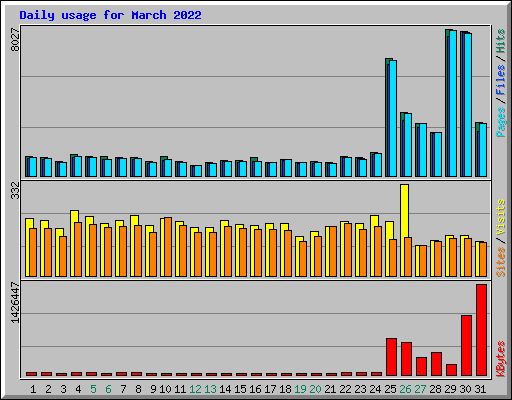The height and width of the screenshot is (400, 512).
Task: Select the cyan hits bar for day 28
Action: click(x=438, y=155)
